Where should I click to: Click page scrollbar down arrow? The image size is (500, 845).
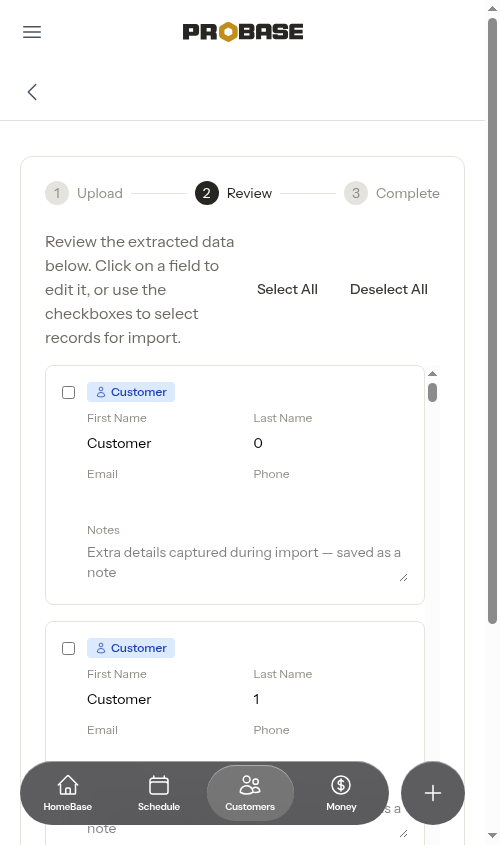[x=492, y=836]
